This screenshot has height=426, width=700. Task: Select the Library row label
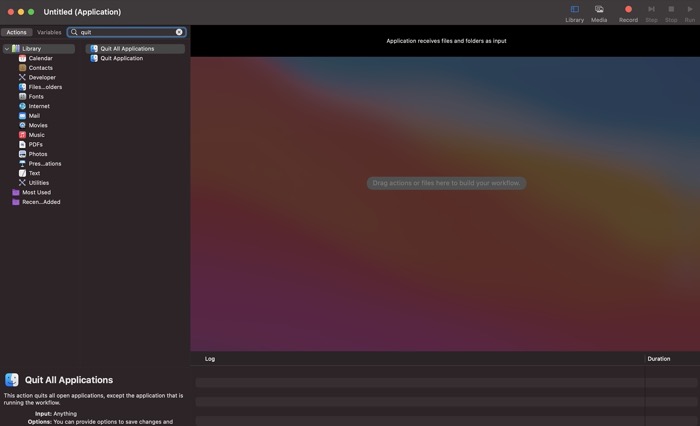(32, 49)
